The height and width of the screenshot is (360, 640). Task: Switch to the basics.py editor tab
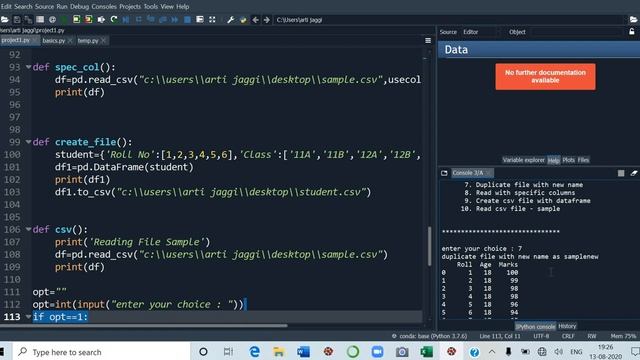53,40
